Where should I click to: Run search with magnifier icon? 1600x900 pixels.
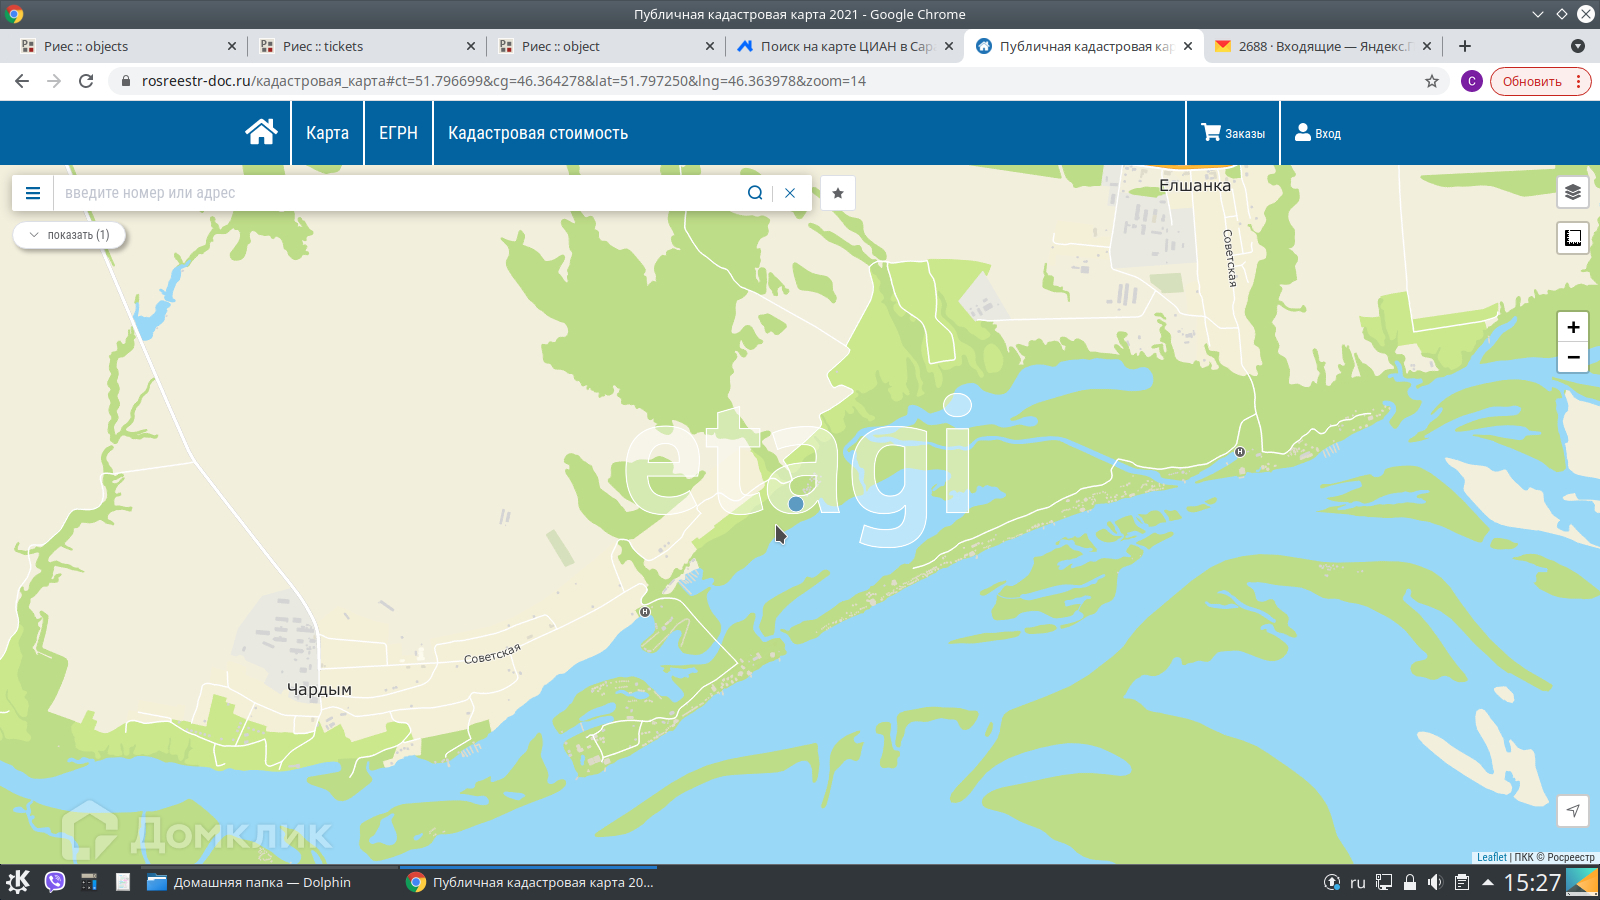pyautogui.click(x=755, y=193)
